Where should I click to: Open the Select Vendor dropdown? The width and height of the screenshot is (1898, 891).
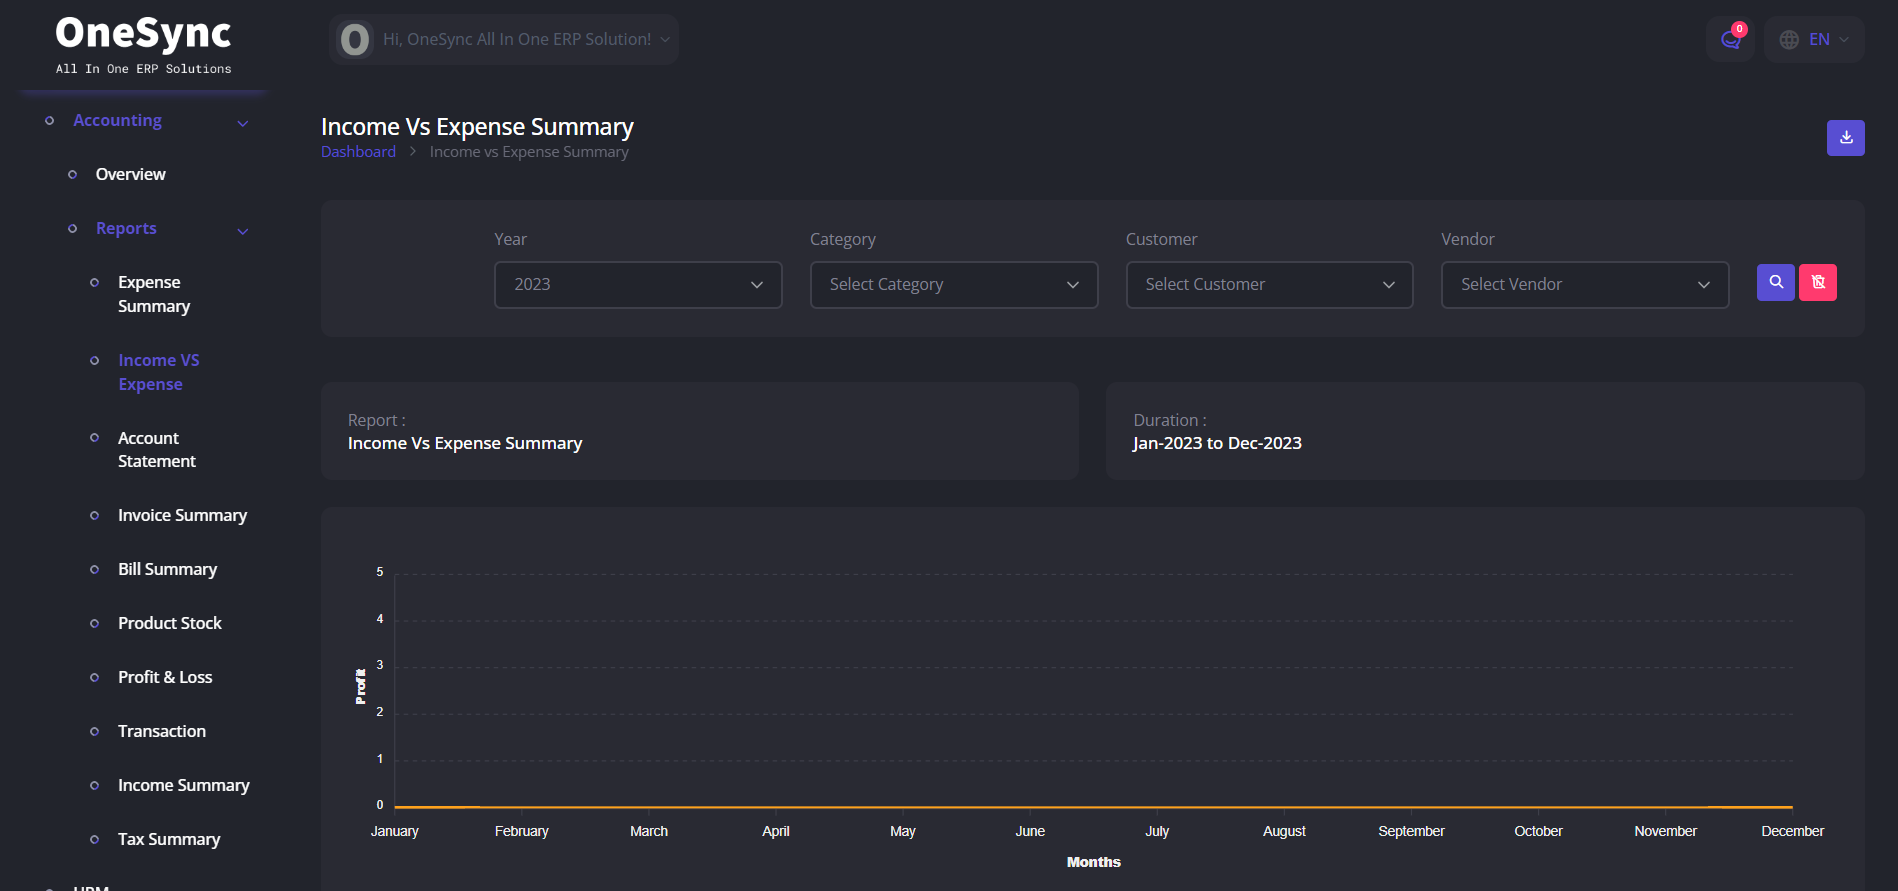pyautogui.click(x=1584, y=285)
